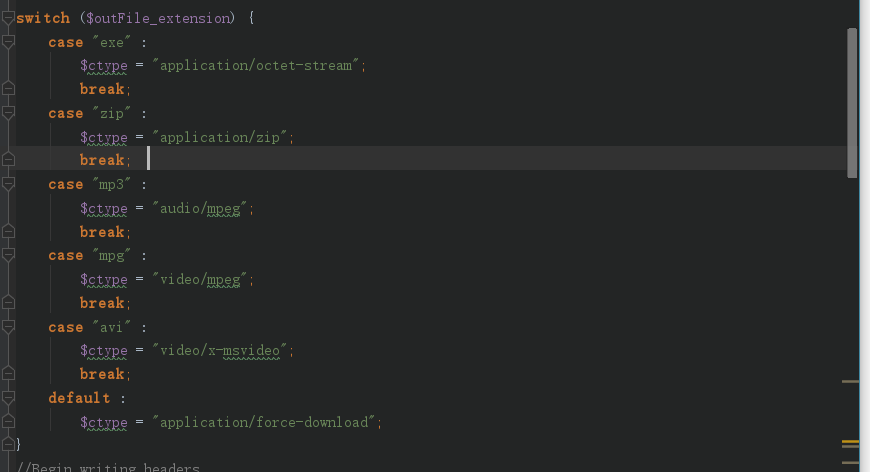Collapse the default branch fold marker
Image resolution: width=870 pixels, height=472 pixels.
coord(8,398)
